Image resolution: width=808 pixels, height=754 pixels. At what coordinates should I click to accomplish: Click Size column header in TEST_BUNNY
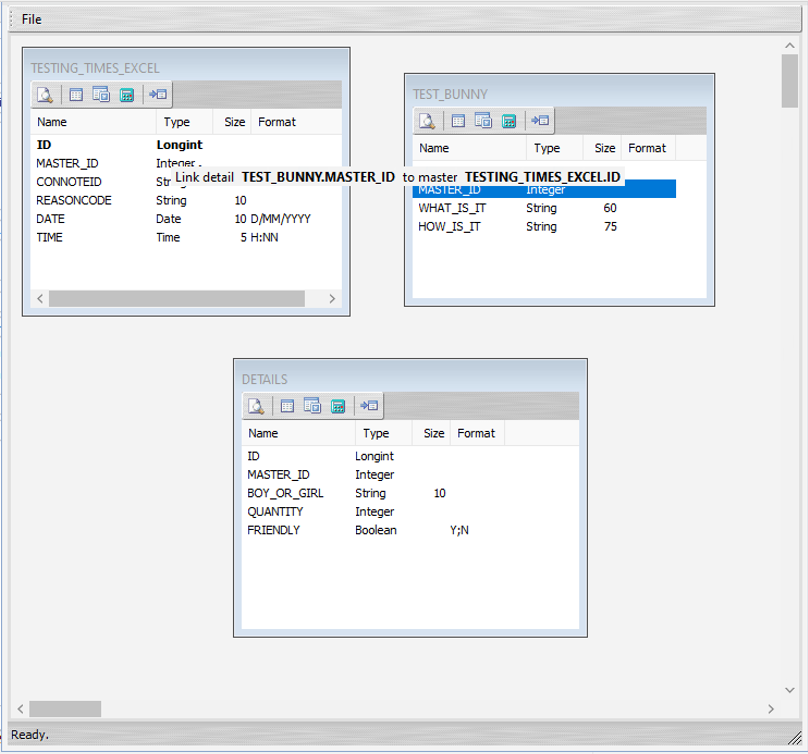coord(602,148)
